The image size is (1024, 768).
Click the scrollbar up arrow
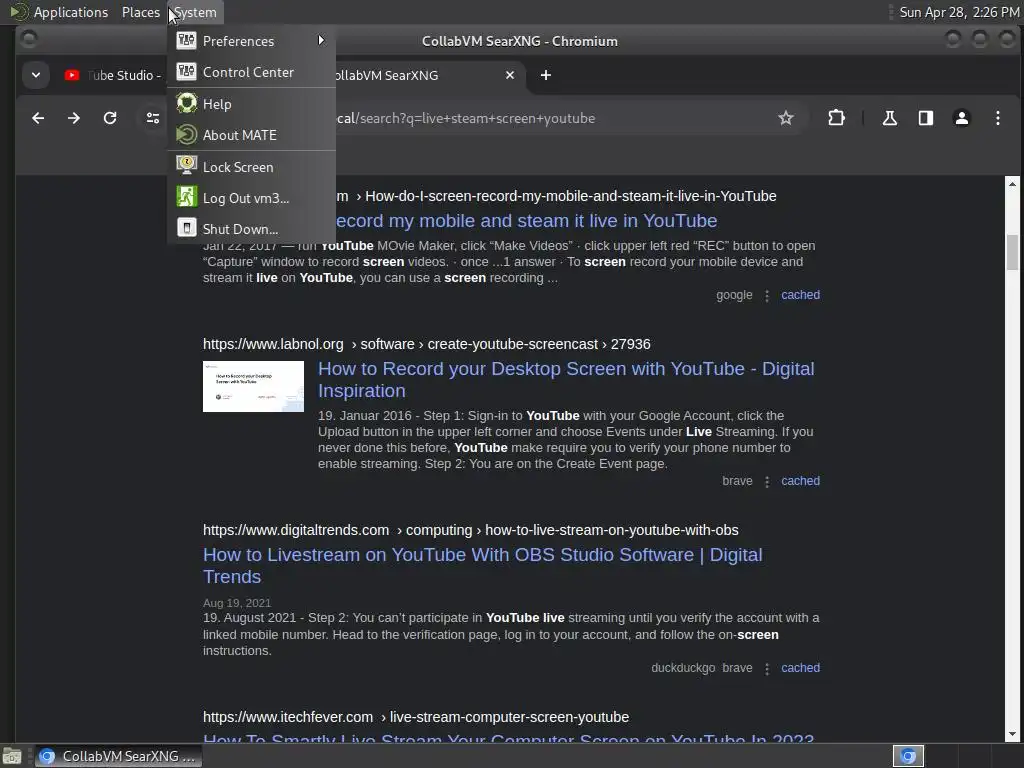click(1012, 184)
